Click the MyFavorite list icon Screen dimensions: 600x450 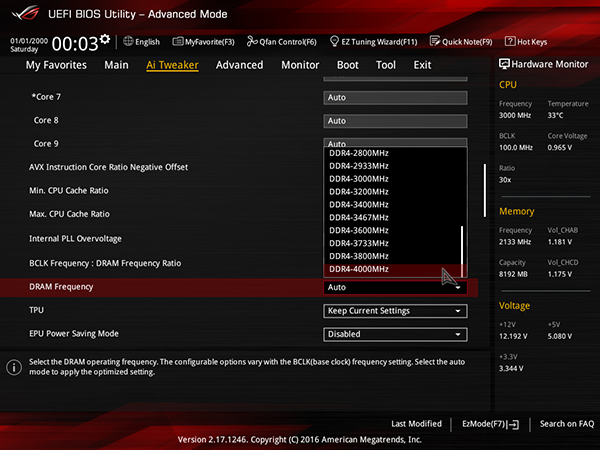[178, 41]
